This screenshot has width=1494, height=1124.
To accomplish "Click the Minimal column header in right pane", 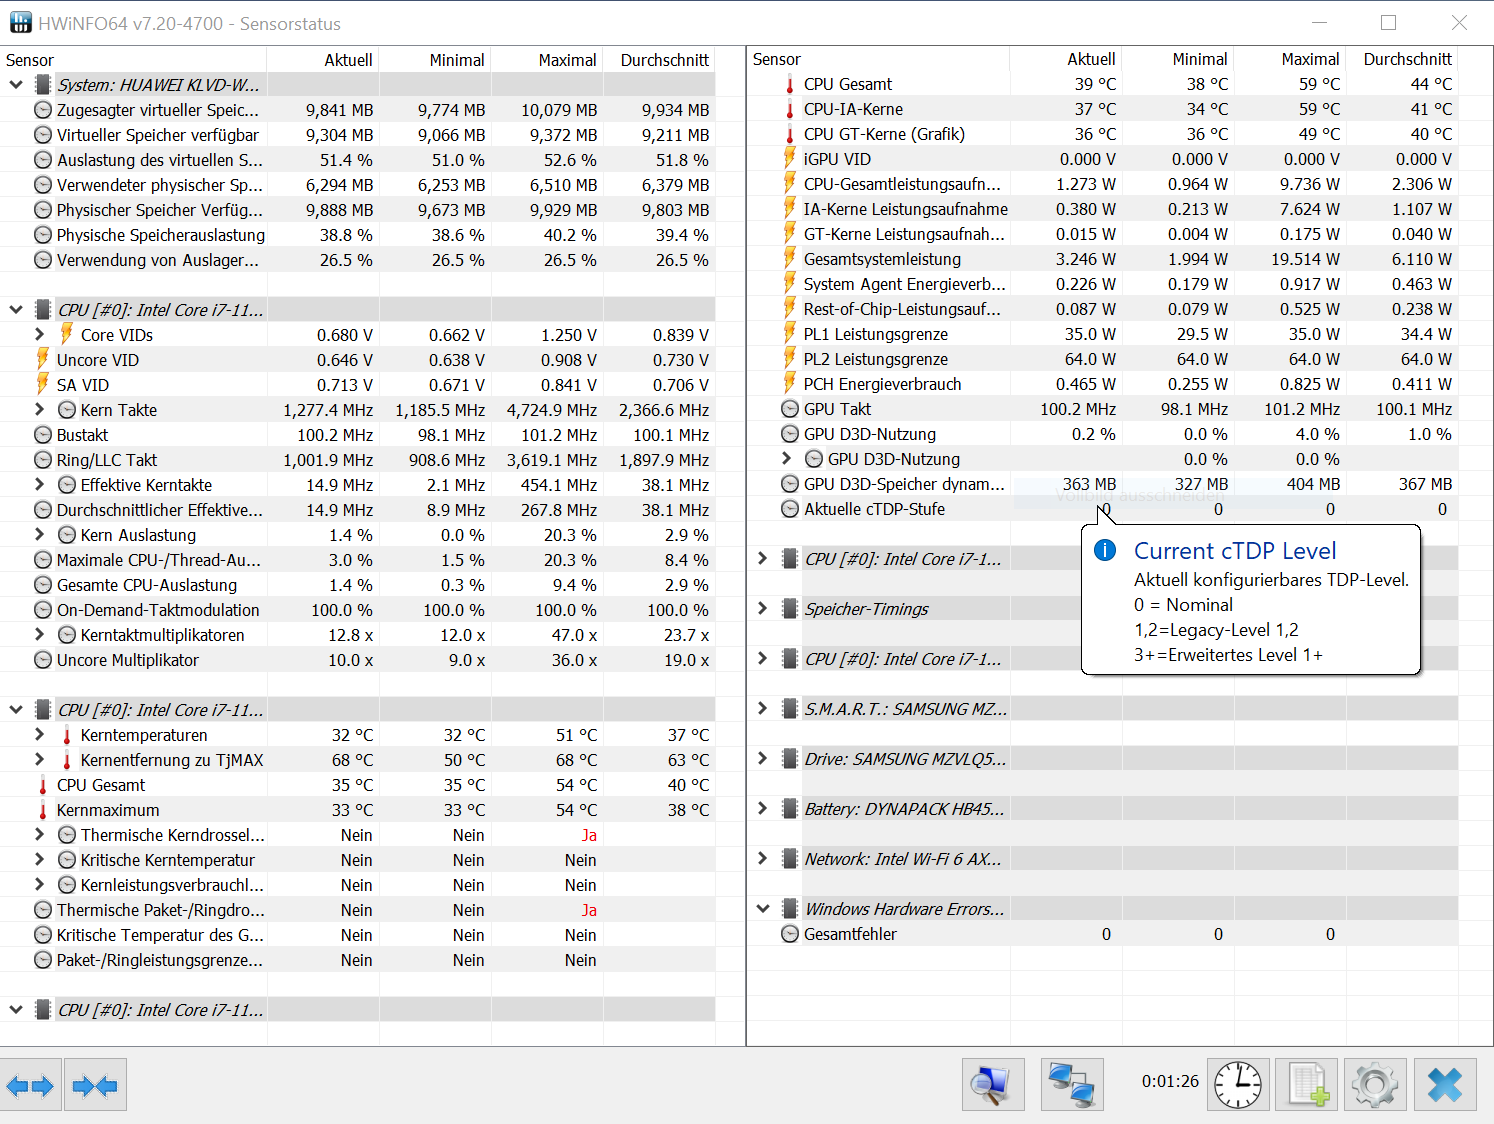I will (x=1200, y=59).
